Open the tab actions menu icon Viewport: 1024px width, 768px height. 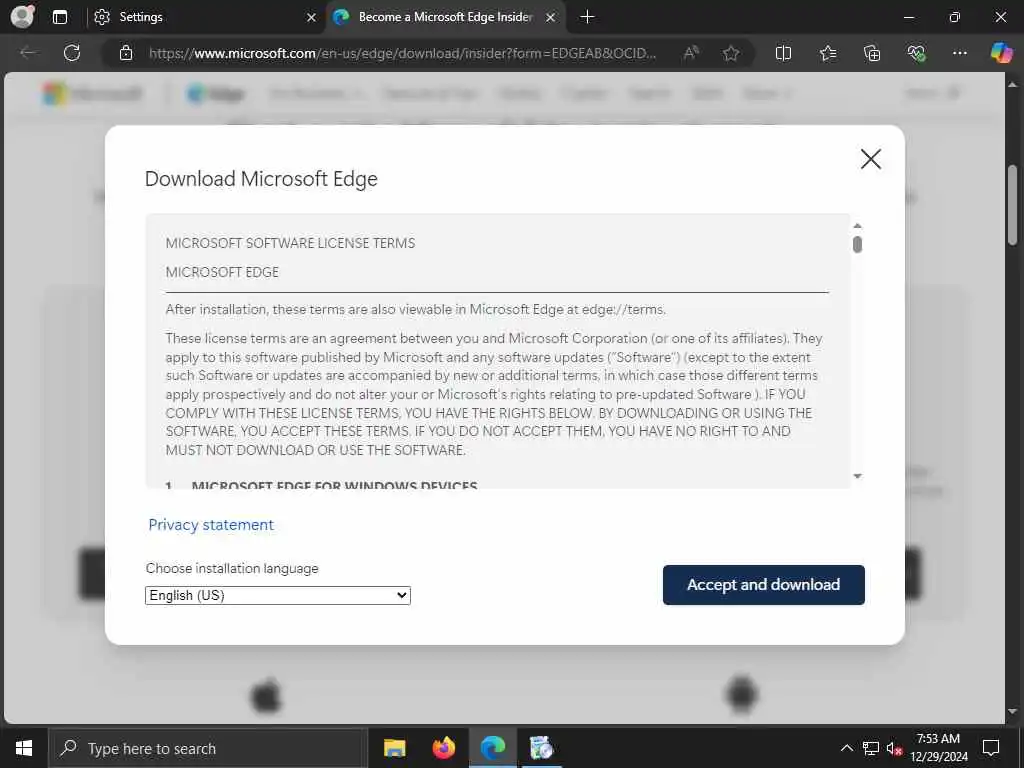click(x=60, y=17)
